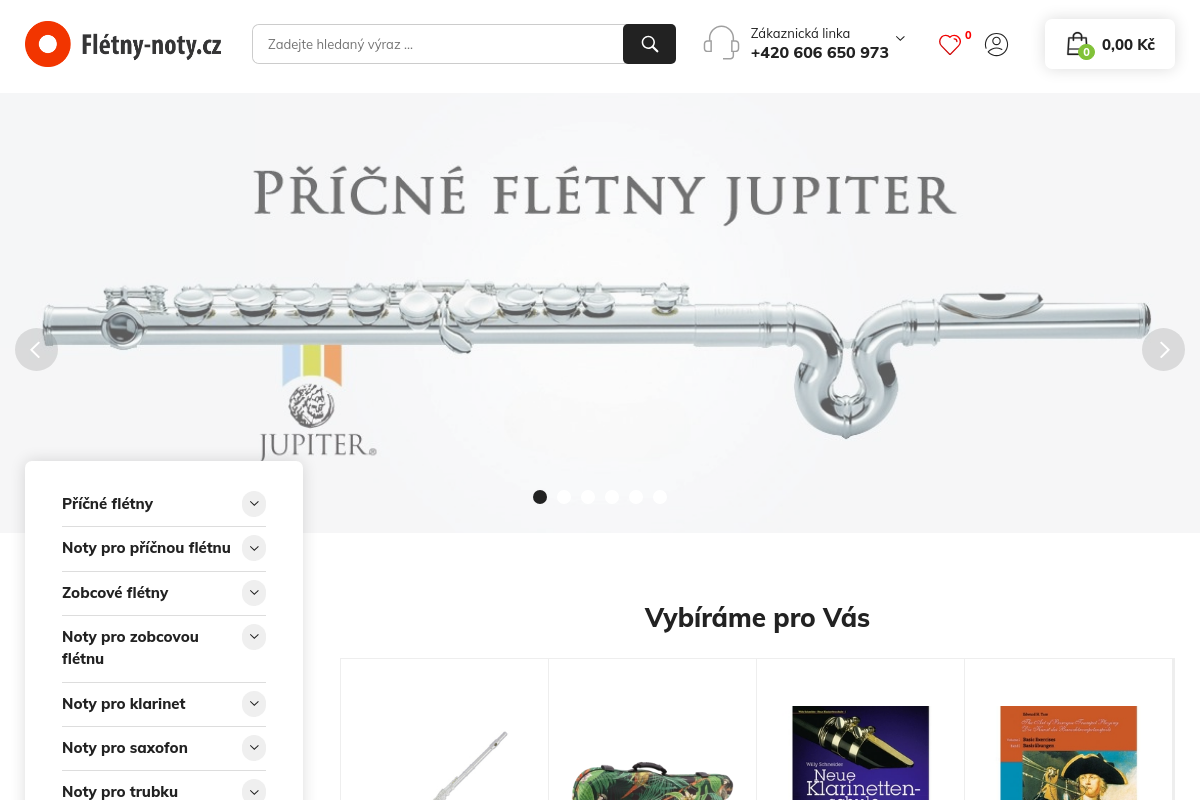Click the search input field

pos(438,44)
